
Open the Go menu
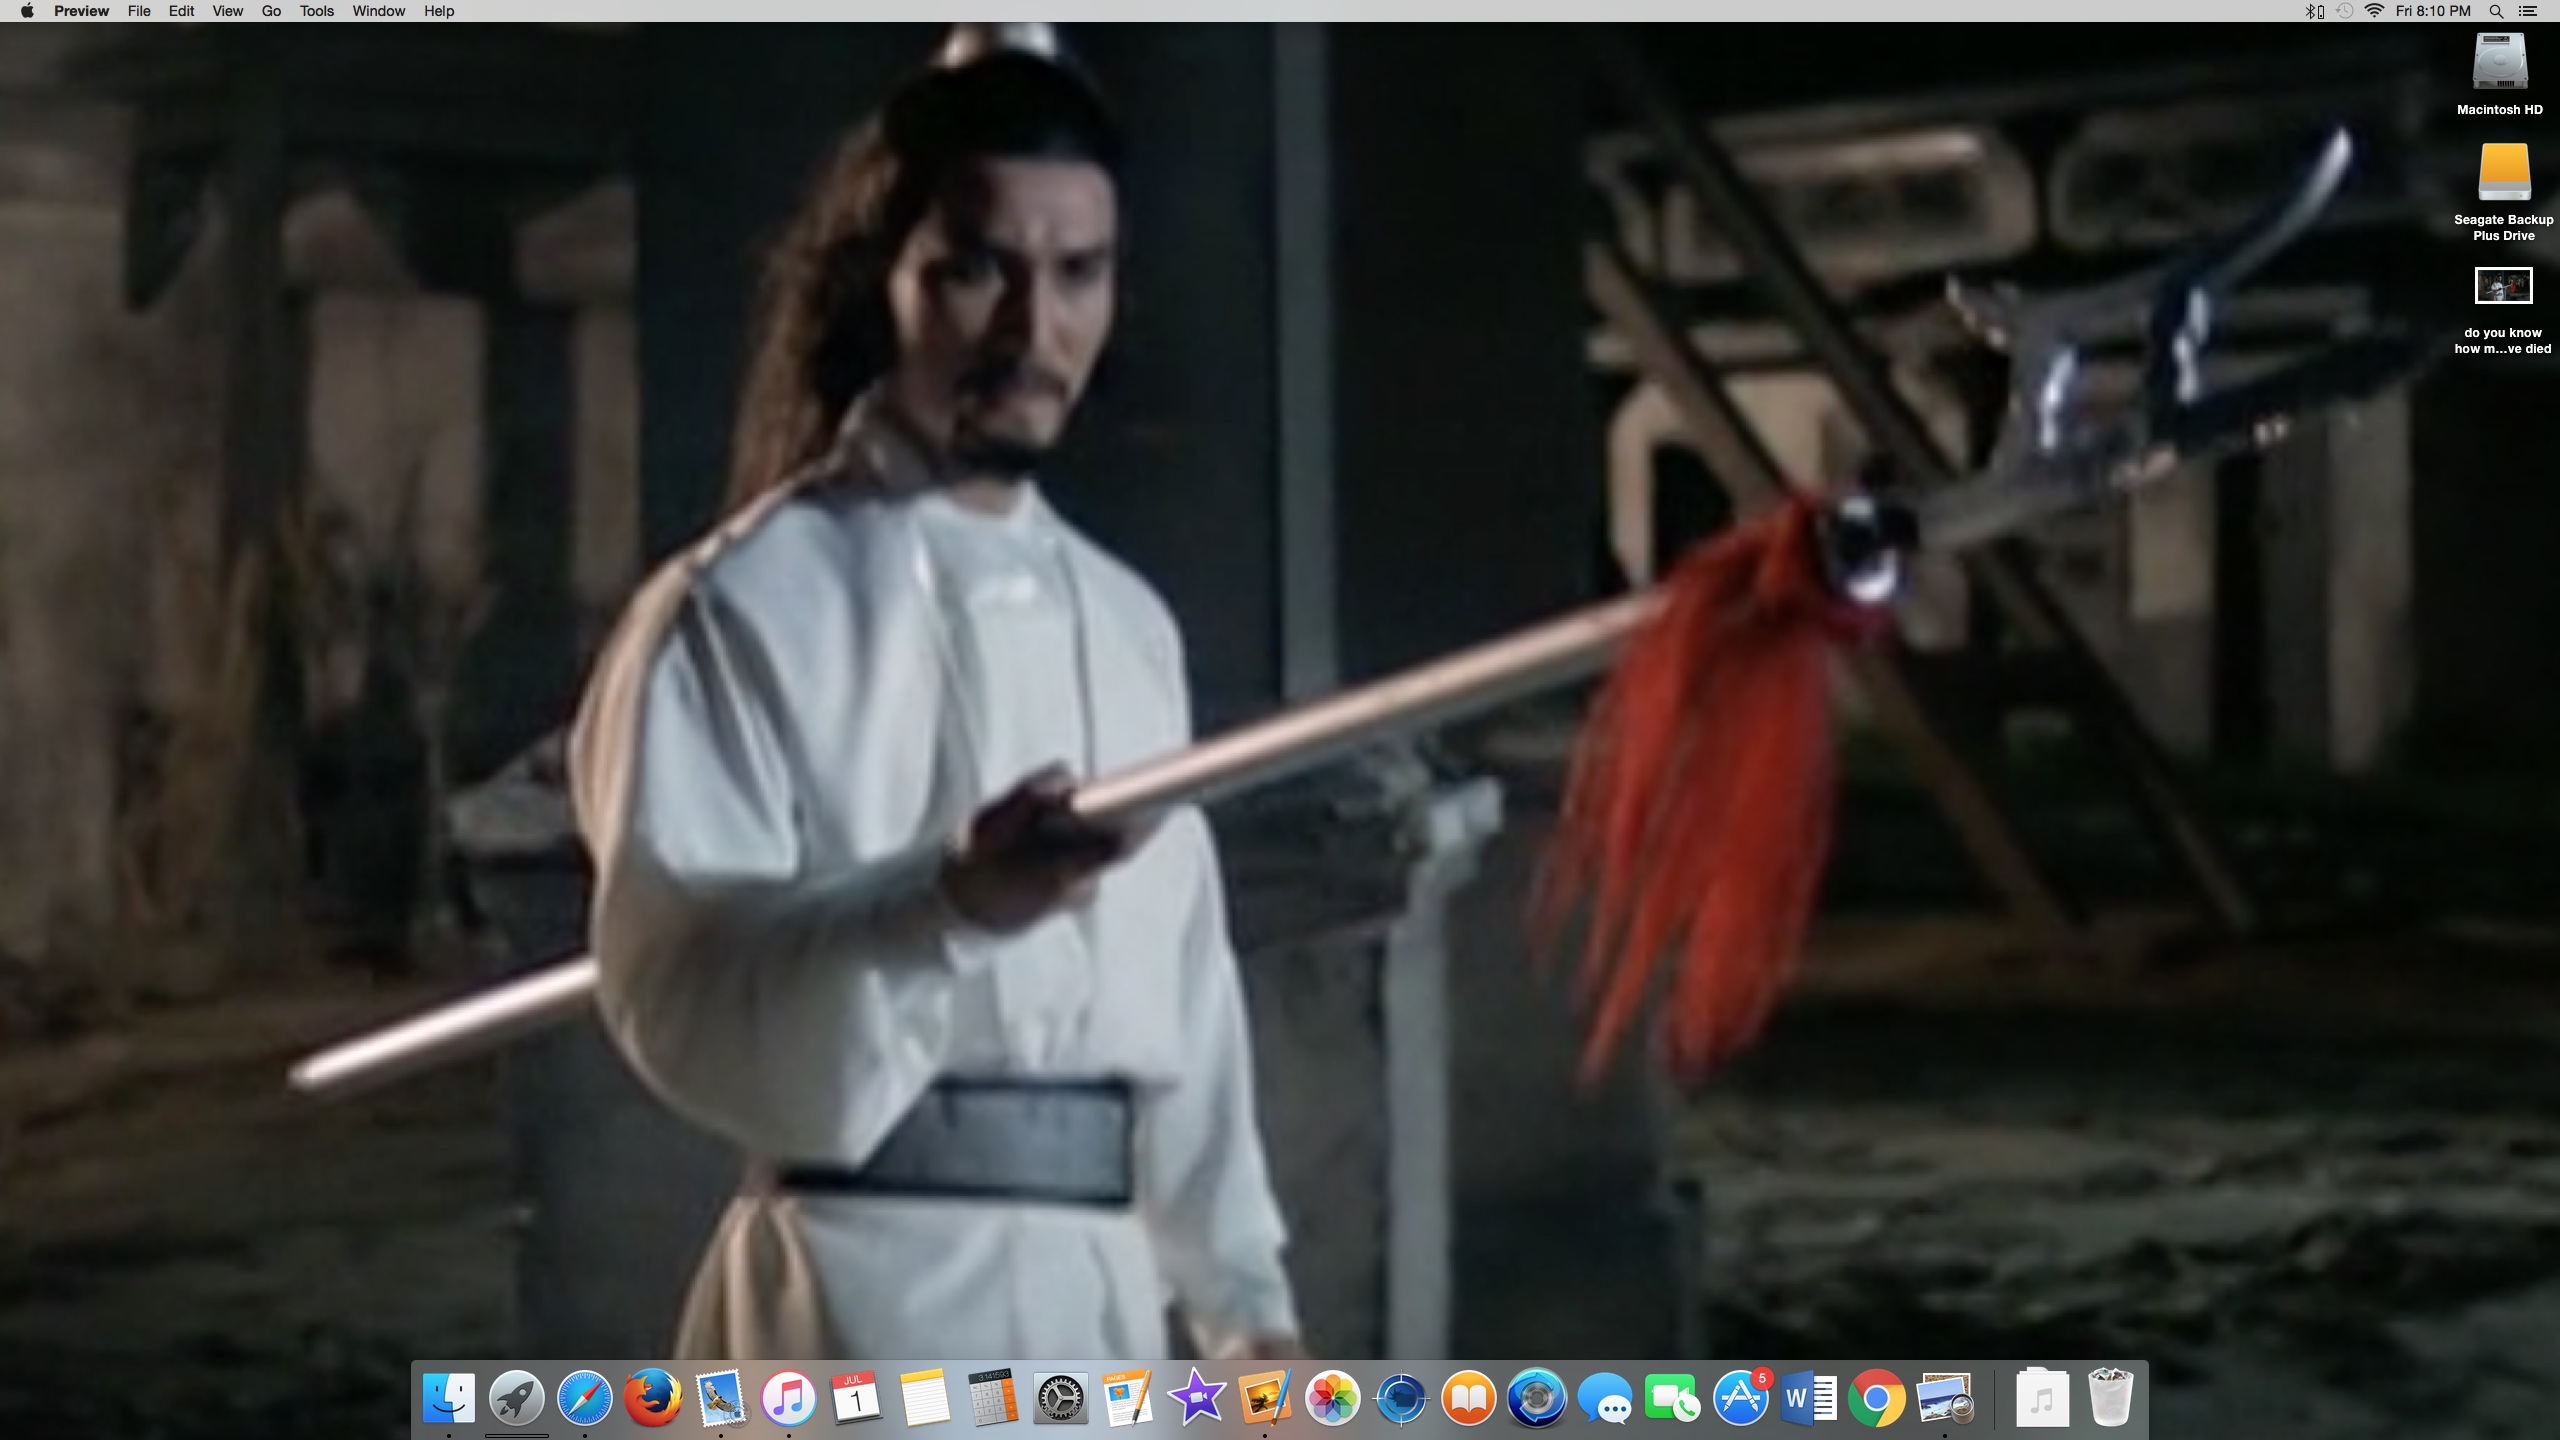click(x=271, y=11)
